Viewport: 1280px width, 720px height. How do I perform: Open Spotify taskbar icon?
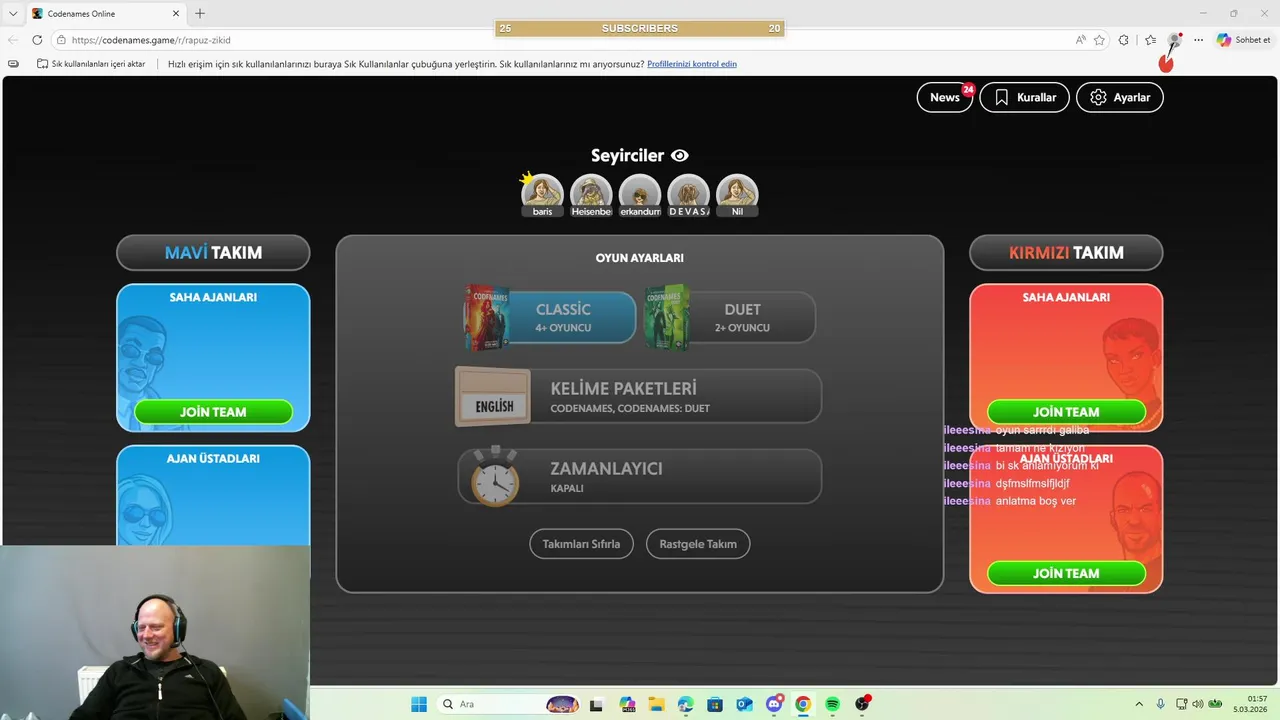(832, 704)
